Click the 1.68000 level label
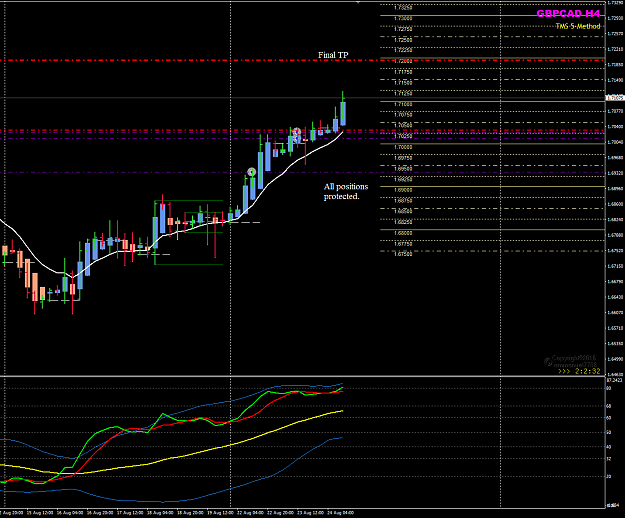Image resolution: width=625 pixels, height=518 pixels. [x=403, y=233]
